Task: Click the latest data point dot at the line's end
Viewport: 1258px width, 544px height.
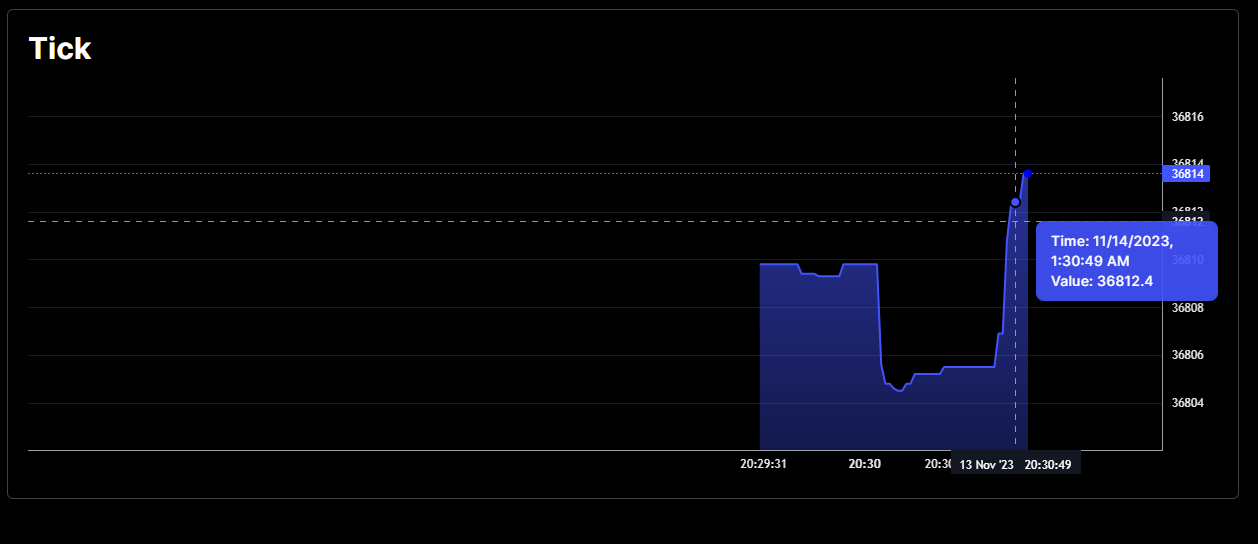Action: point(1027,174)
